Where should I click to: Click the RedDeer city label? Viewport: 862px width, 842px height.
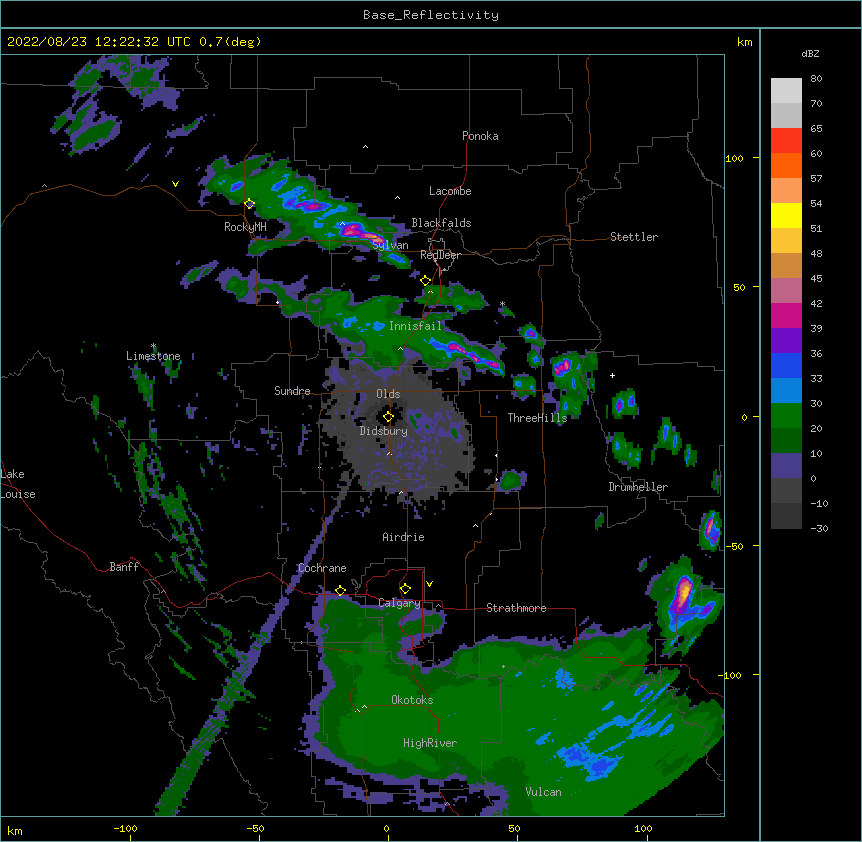click(x=440, y=255)
